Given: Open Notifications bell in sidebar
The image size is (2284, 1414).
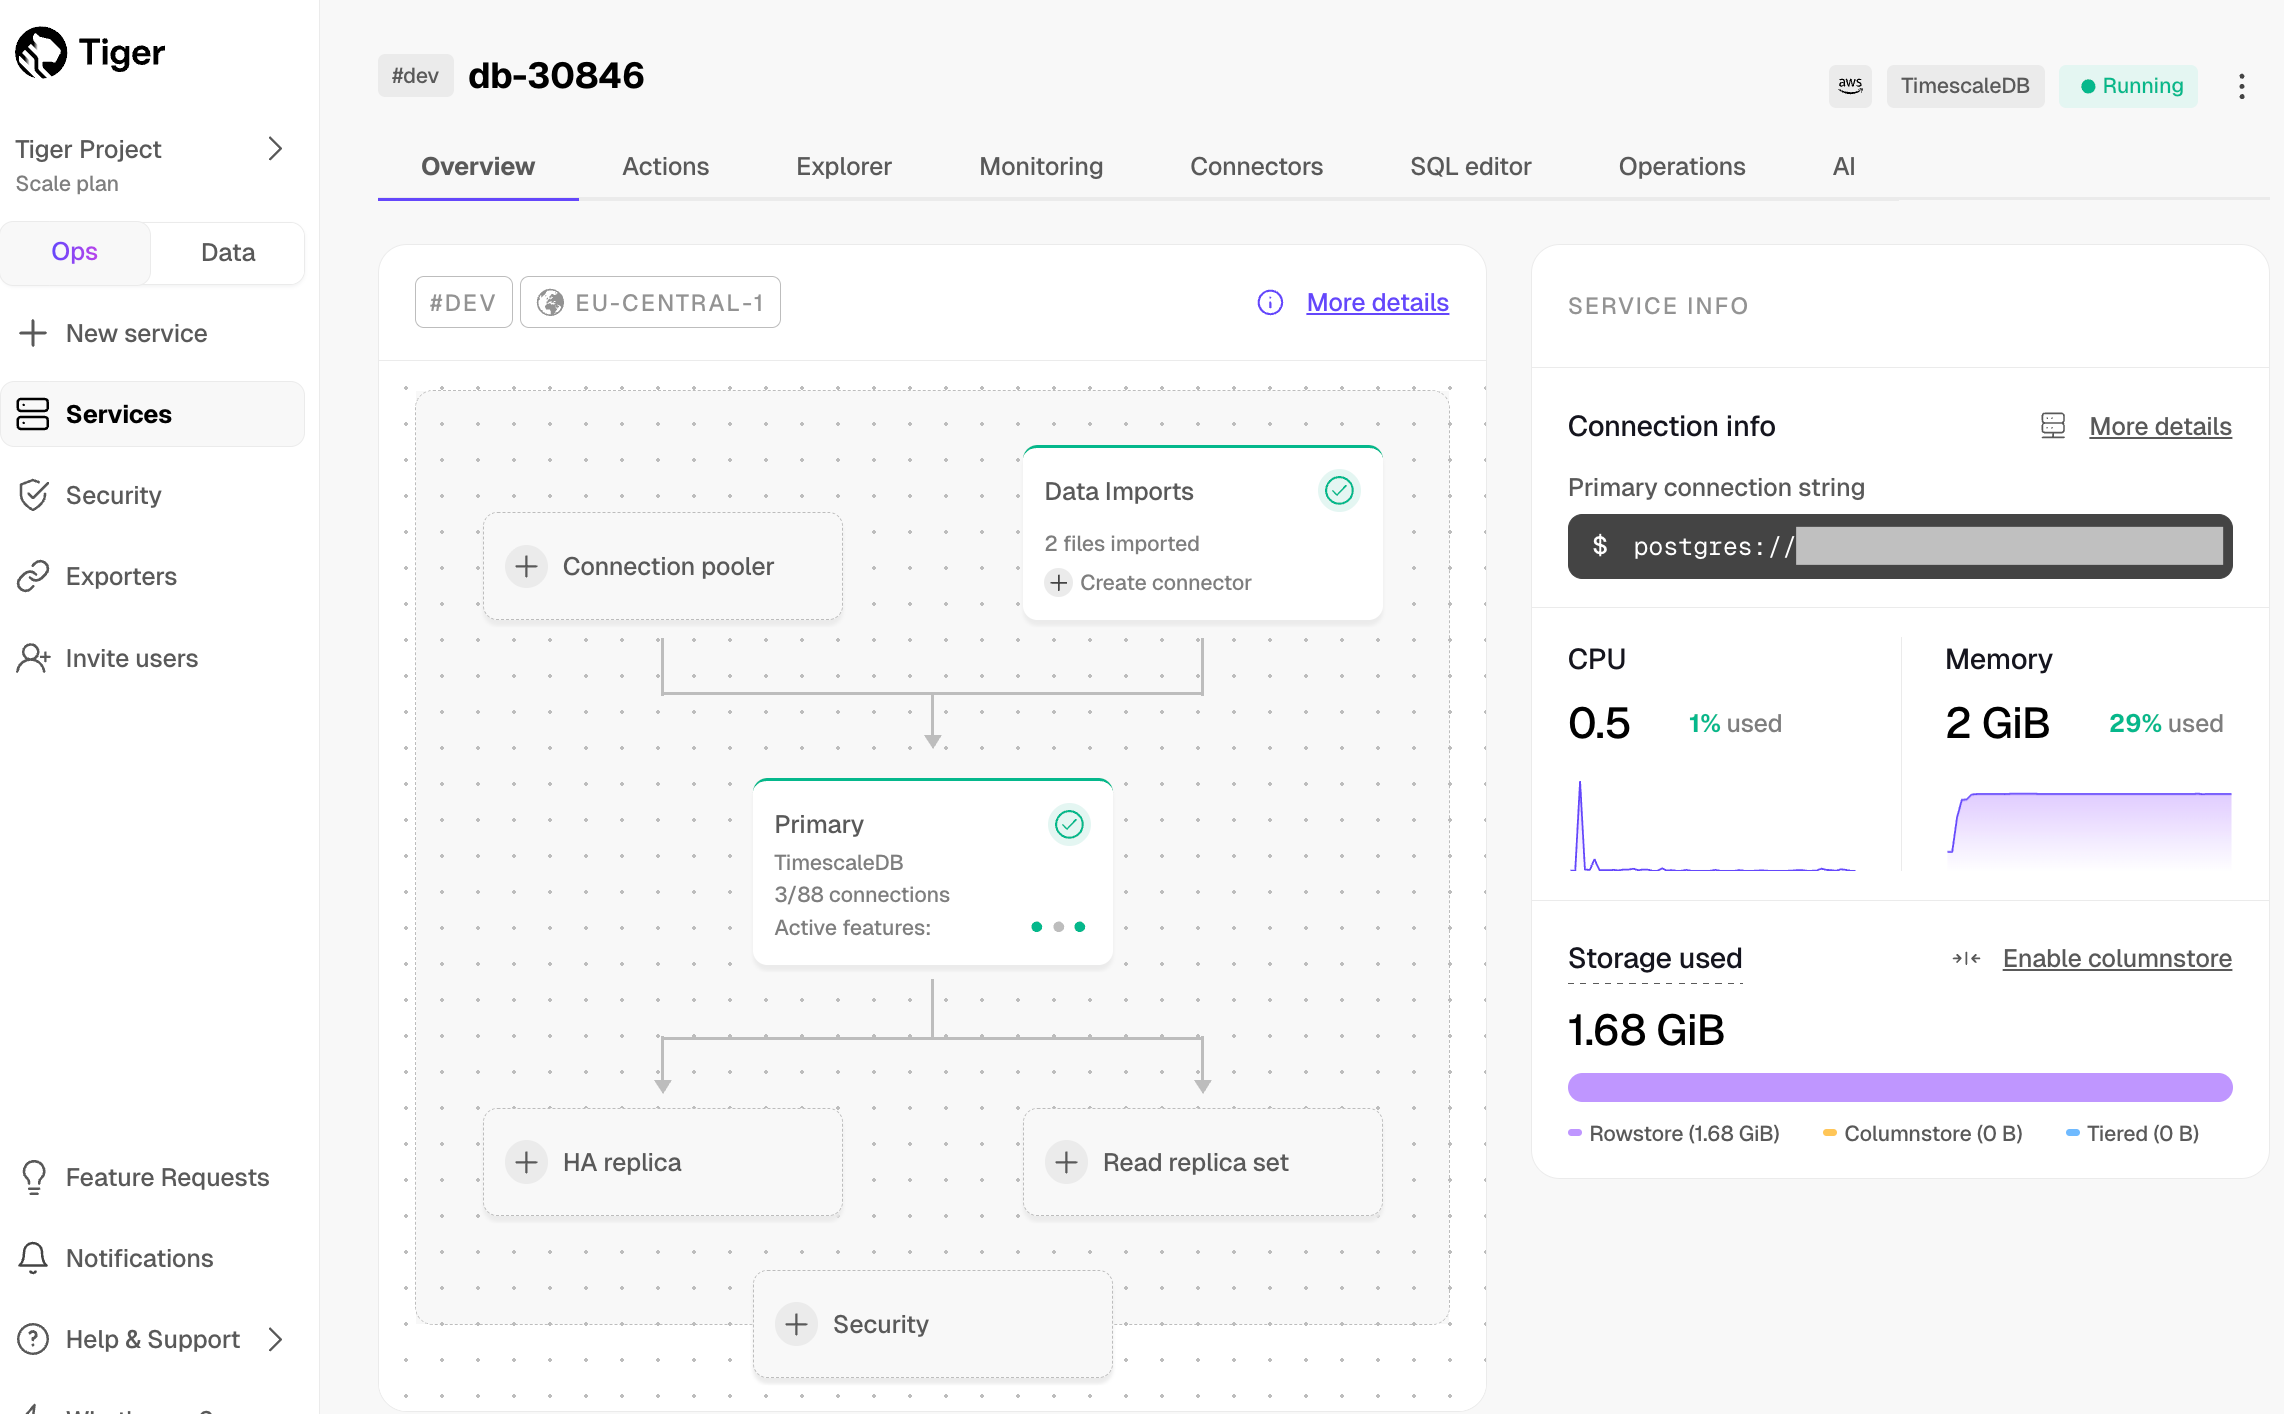Looking at the screenshot, I should pos(33,1258).
